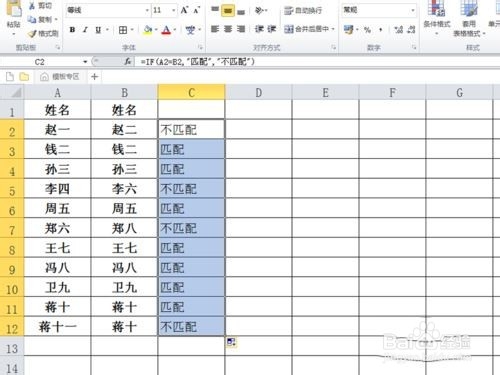The height and width of the screenshot is (375, 500).
Task: Click the Name Box showing C2
Action: click(x=39, y=62)
